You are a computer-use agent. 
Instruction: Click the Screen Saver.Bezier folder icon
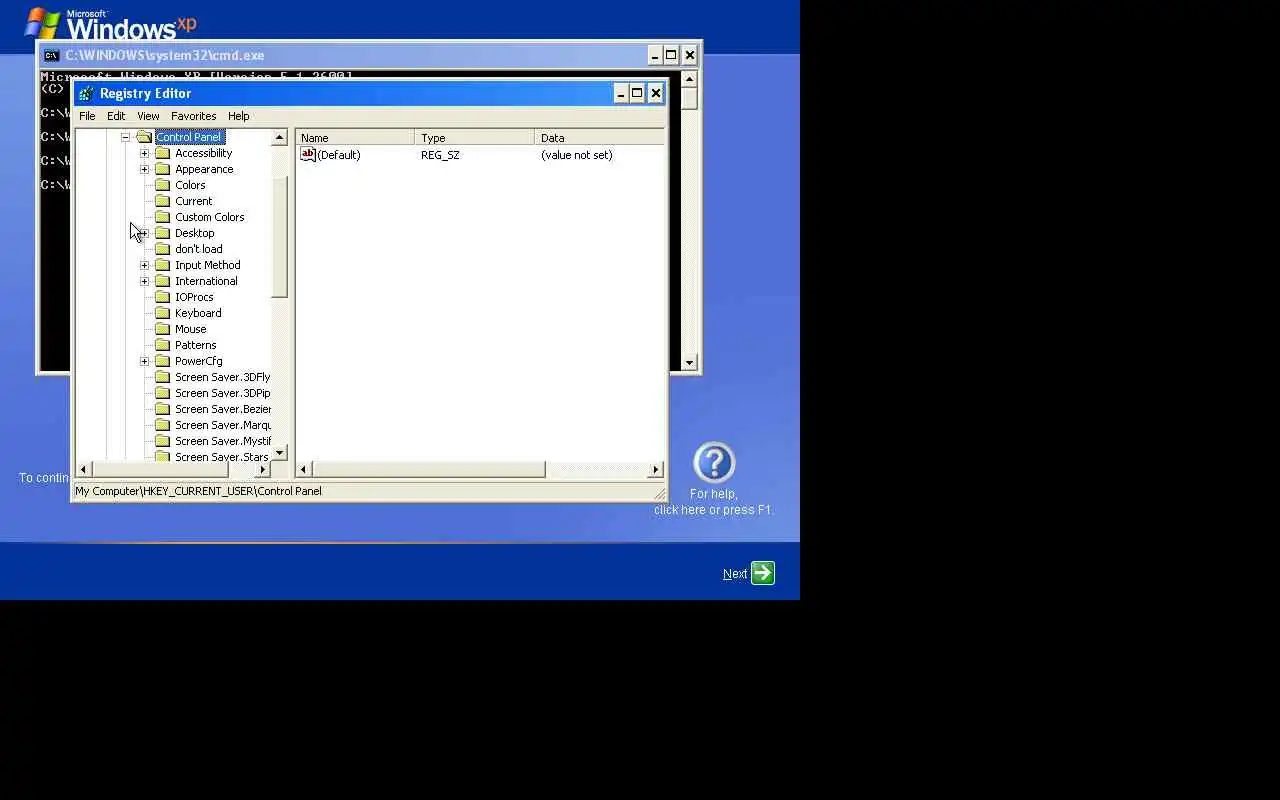[x=163, y=409]
